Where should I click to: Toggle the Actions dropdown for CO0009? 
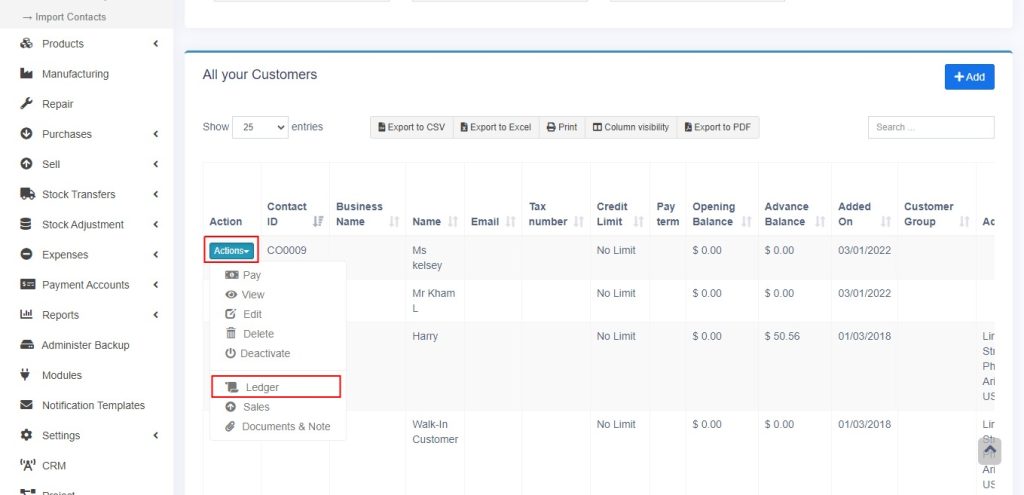pos(231,251)
